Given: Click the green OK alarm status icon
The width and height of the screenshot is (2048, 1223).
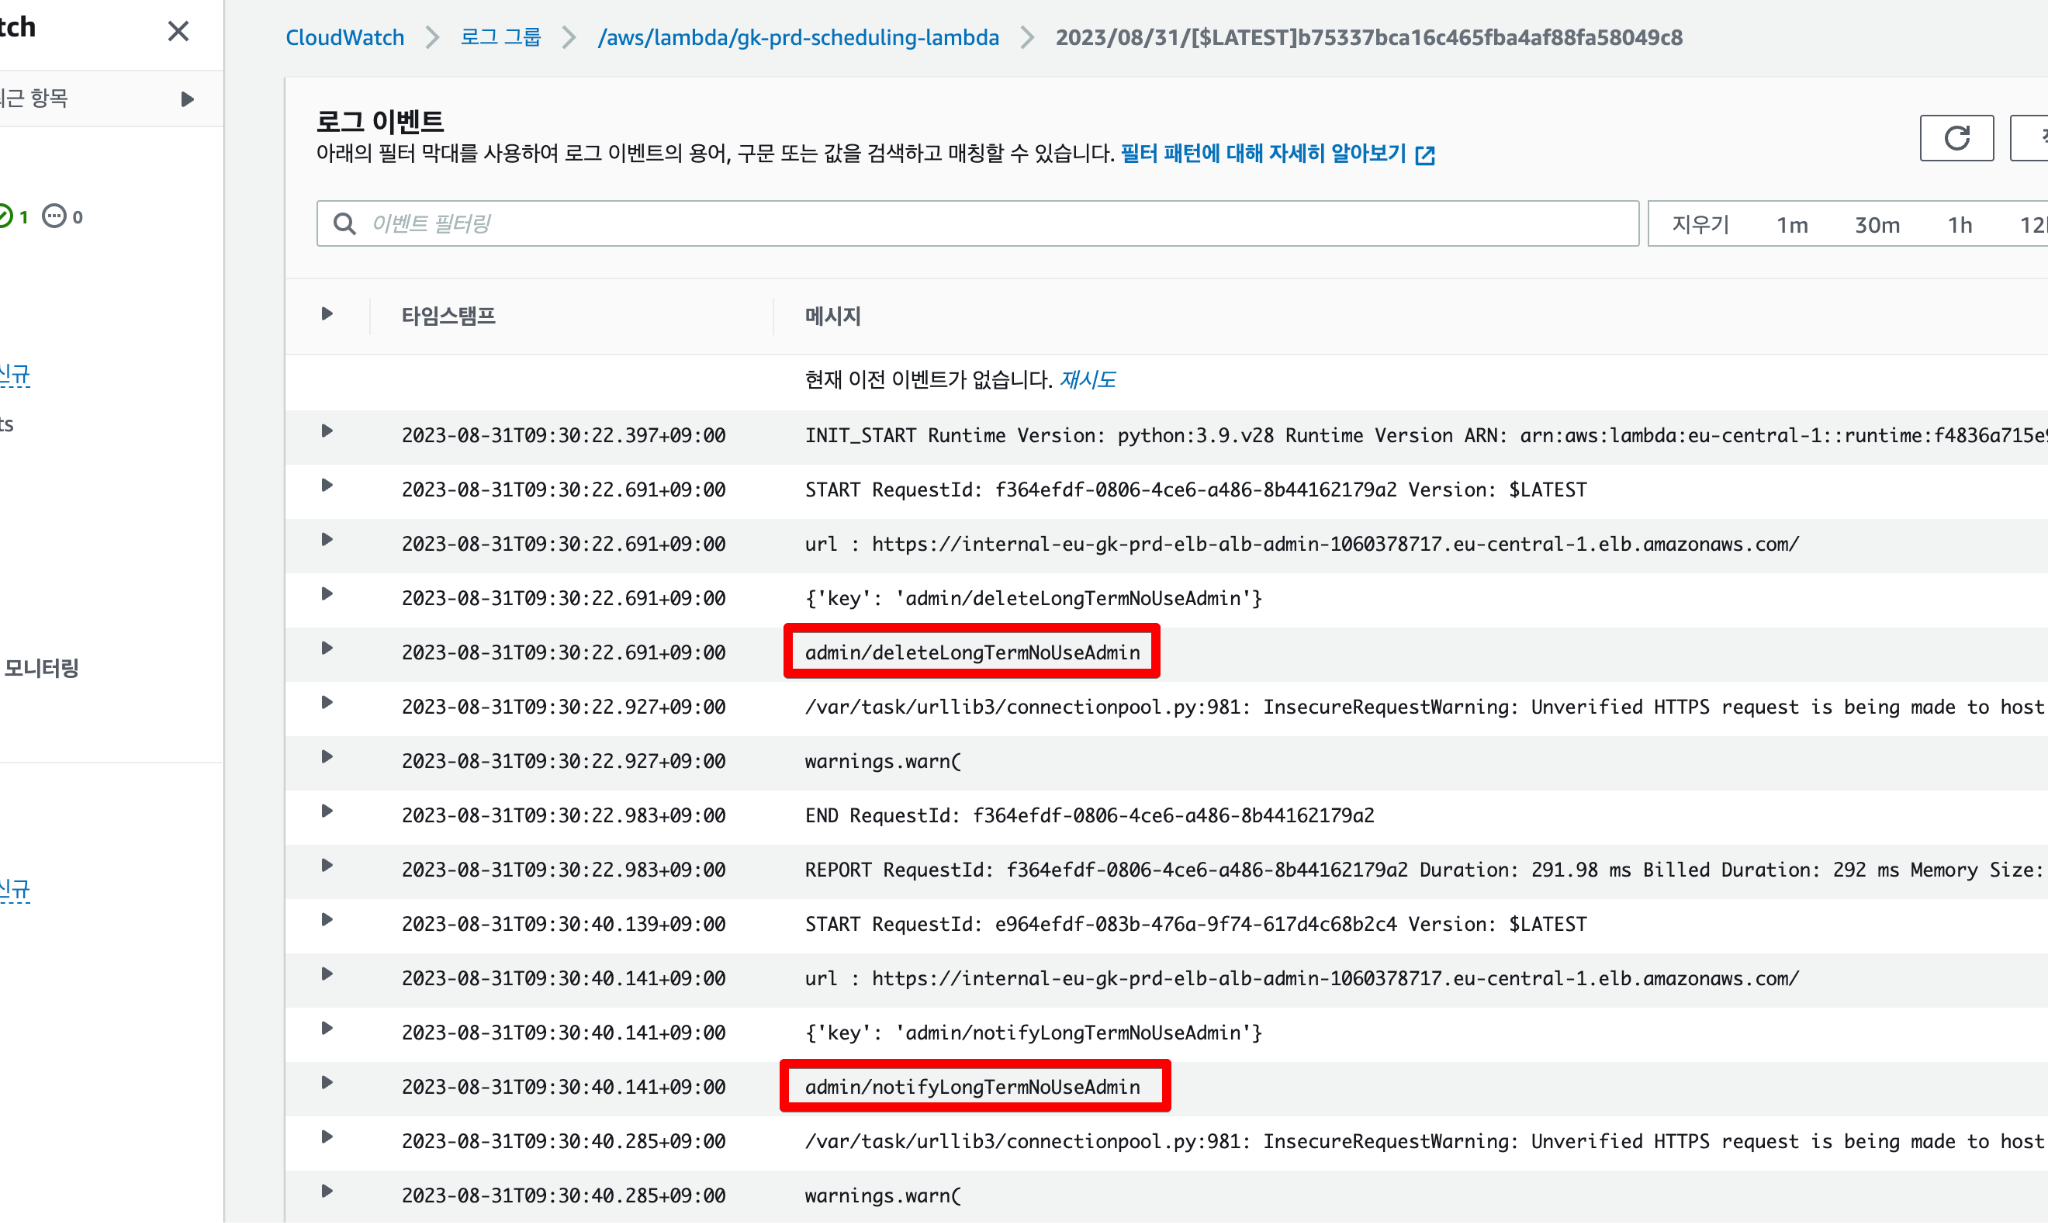Looking at the screenshot, I should point(5,216).
